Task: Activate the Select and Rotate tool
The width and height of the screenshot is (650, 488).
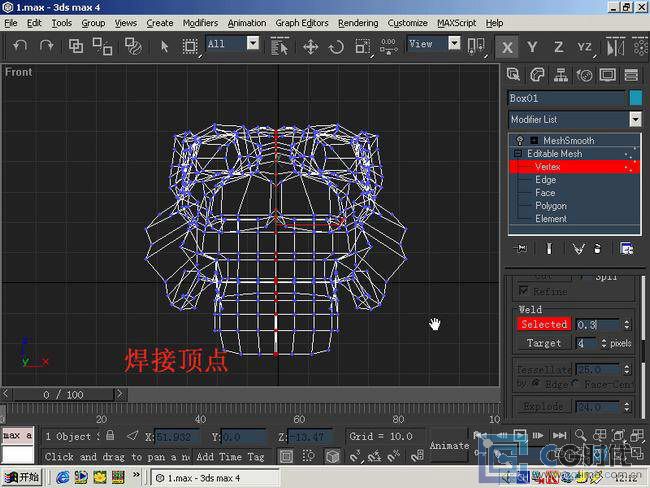Action: click(x=336, y=46)
